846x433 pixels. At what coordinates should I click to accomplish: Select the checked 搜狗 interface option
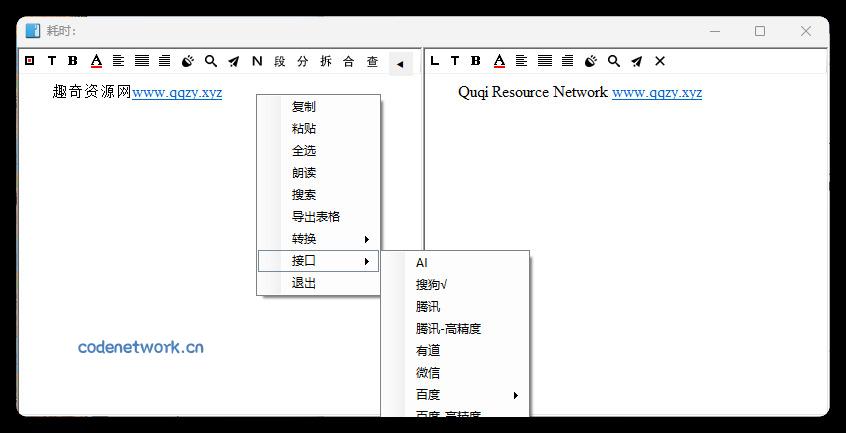pyautogui.click(x=432, y=285)
